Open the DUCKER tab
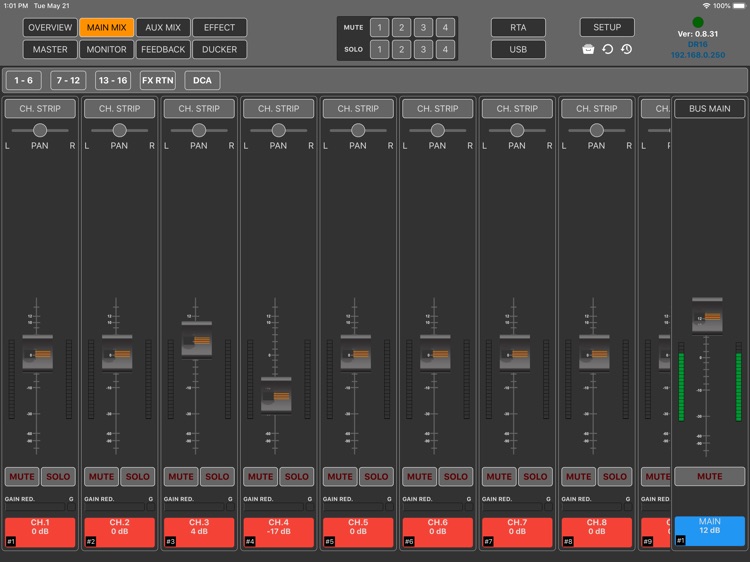 [x=220, y=49]
